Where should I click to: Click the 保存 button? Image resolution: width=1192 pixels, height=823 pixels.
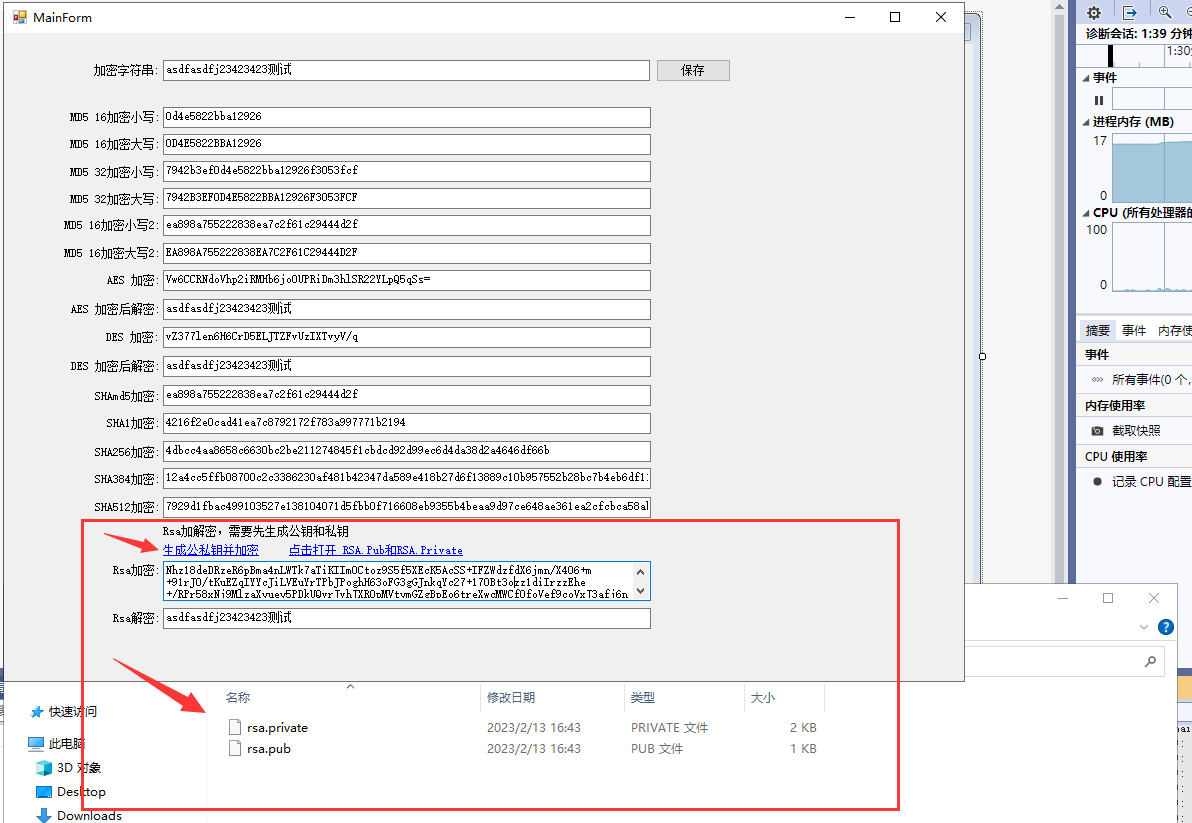693,71
